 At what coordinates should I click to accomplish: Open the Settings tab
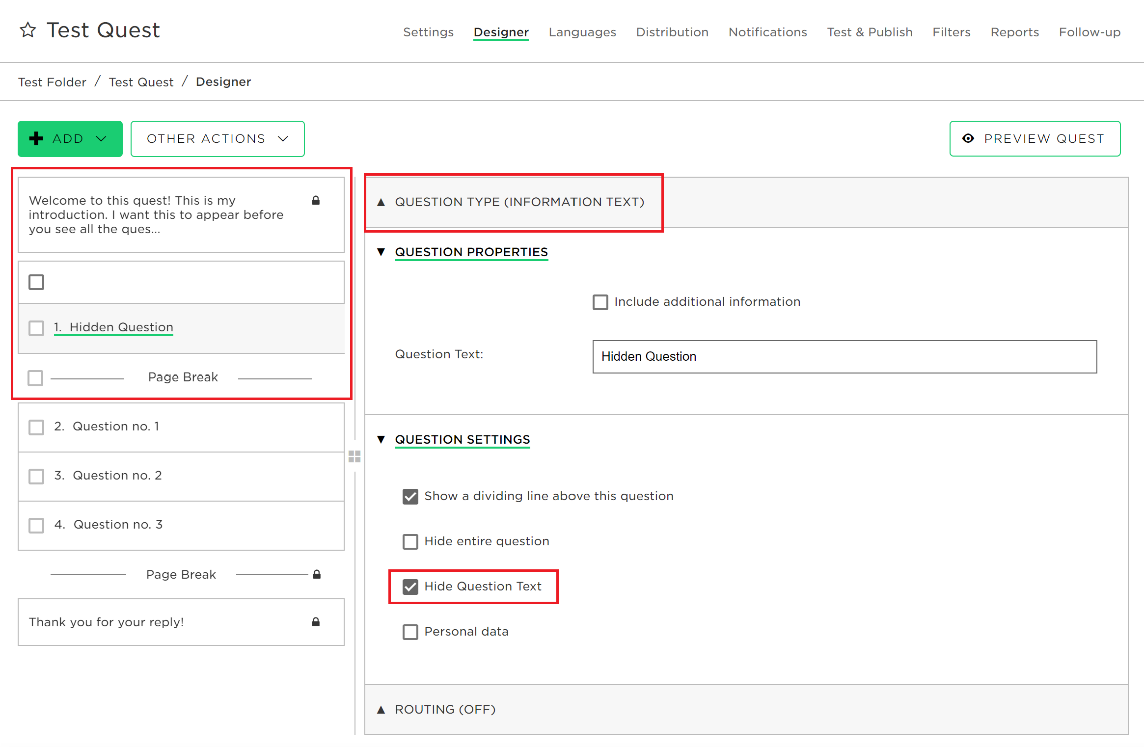(428, 32)
